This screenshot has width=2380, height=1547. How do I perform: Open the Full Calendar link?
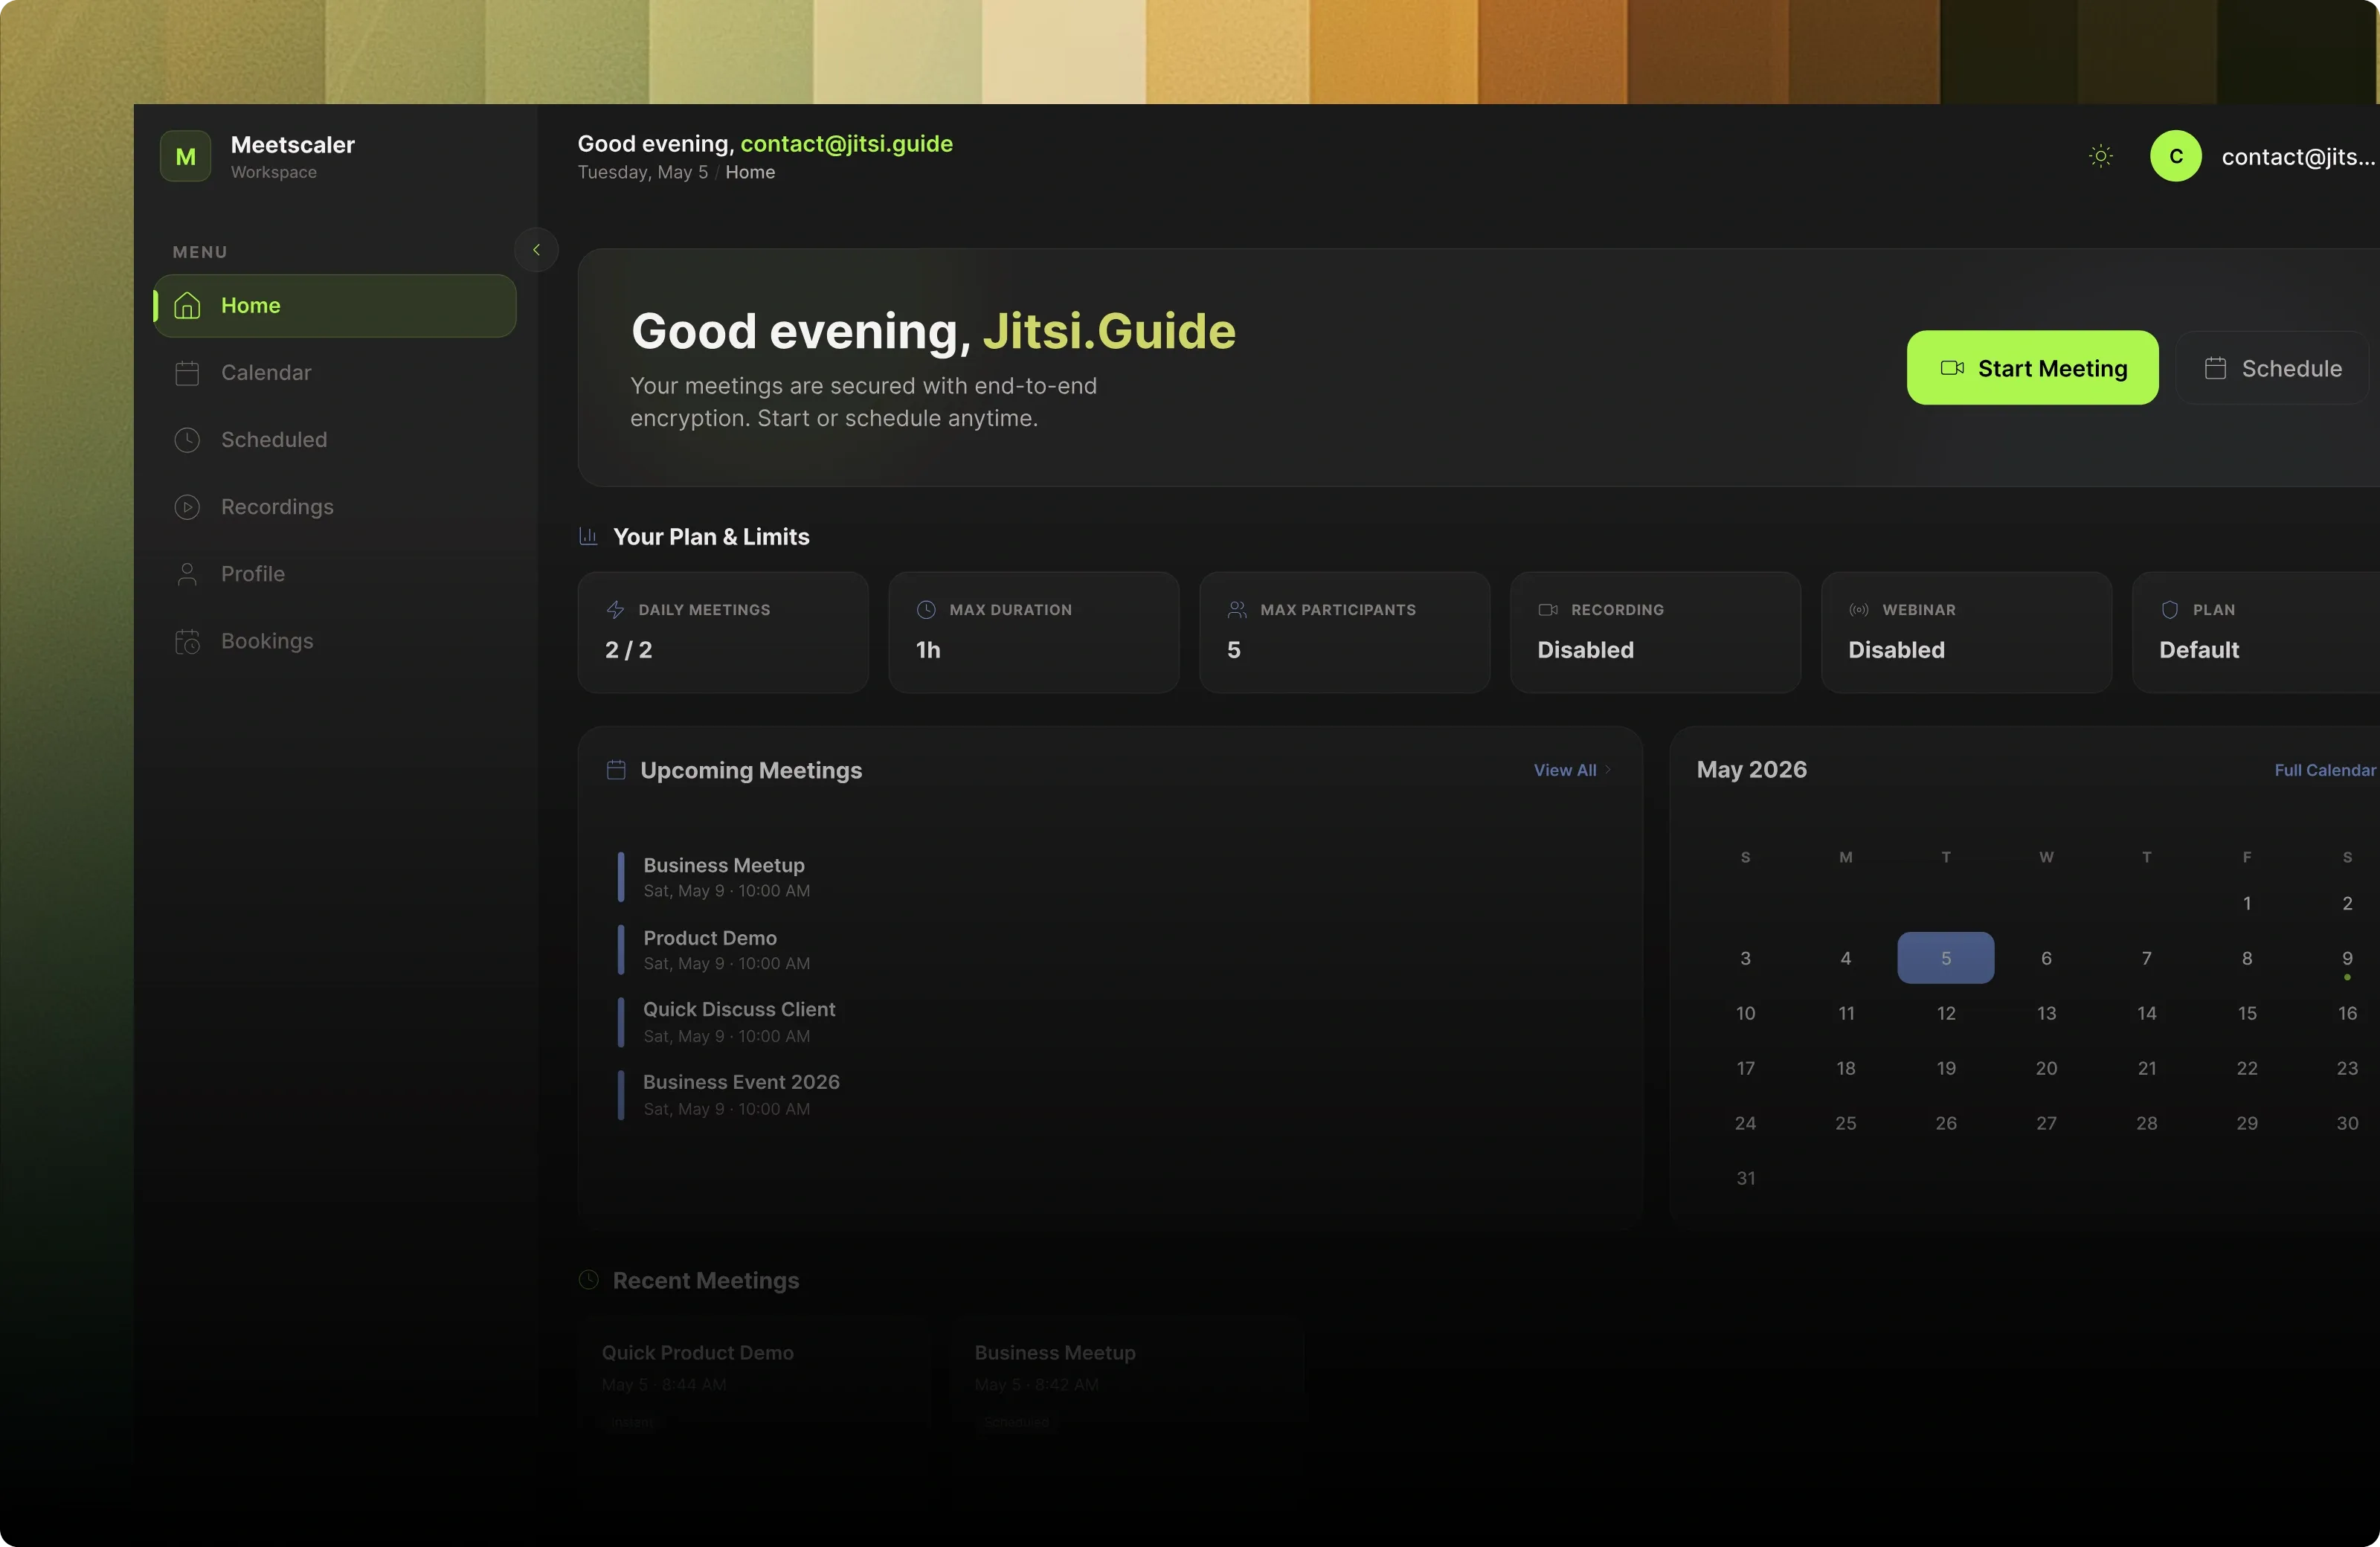pyautogui.click(x=2325, y=770)
